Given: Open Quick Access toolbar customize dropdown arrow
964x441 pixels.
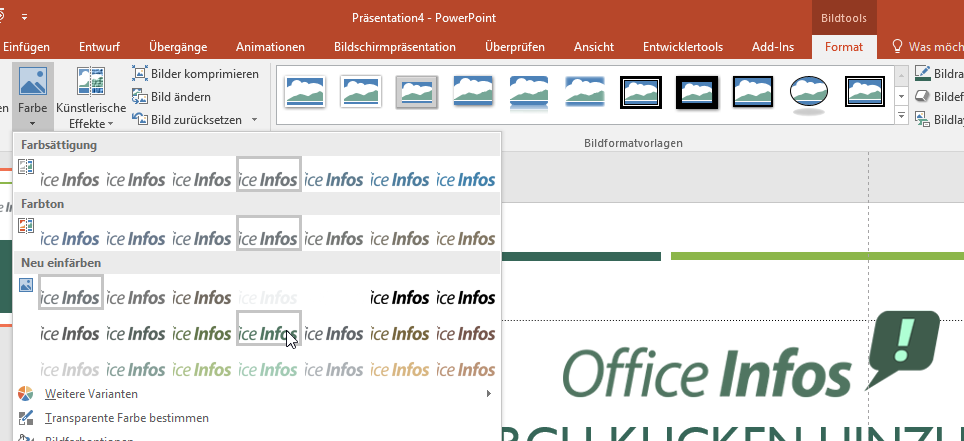Looking at the screenshot, I should tap(24, 17).
